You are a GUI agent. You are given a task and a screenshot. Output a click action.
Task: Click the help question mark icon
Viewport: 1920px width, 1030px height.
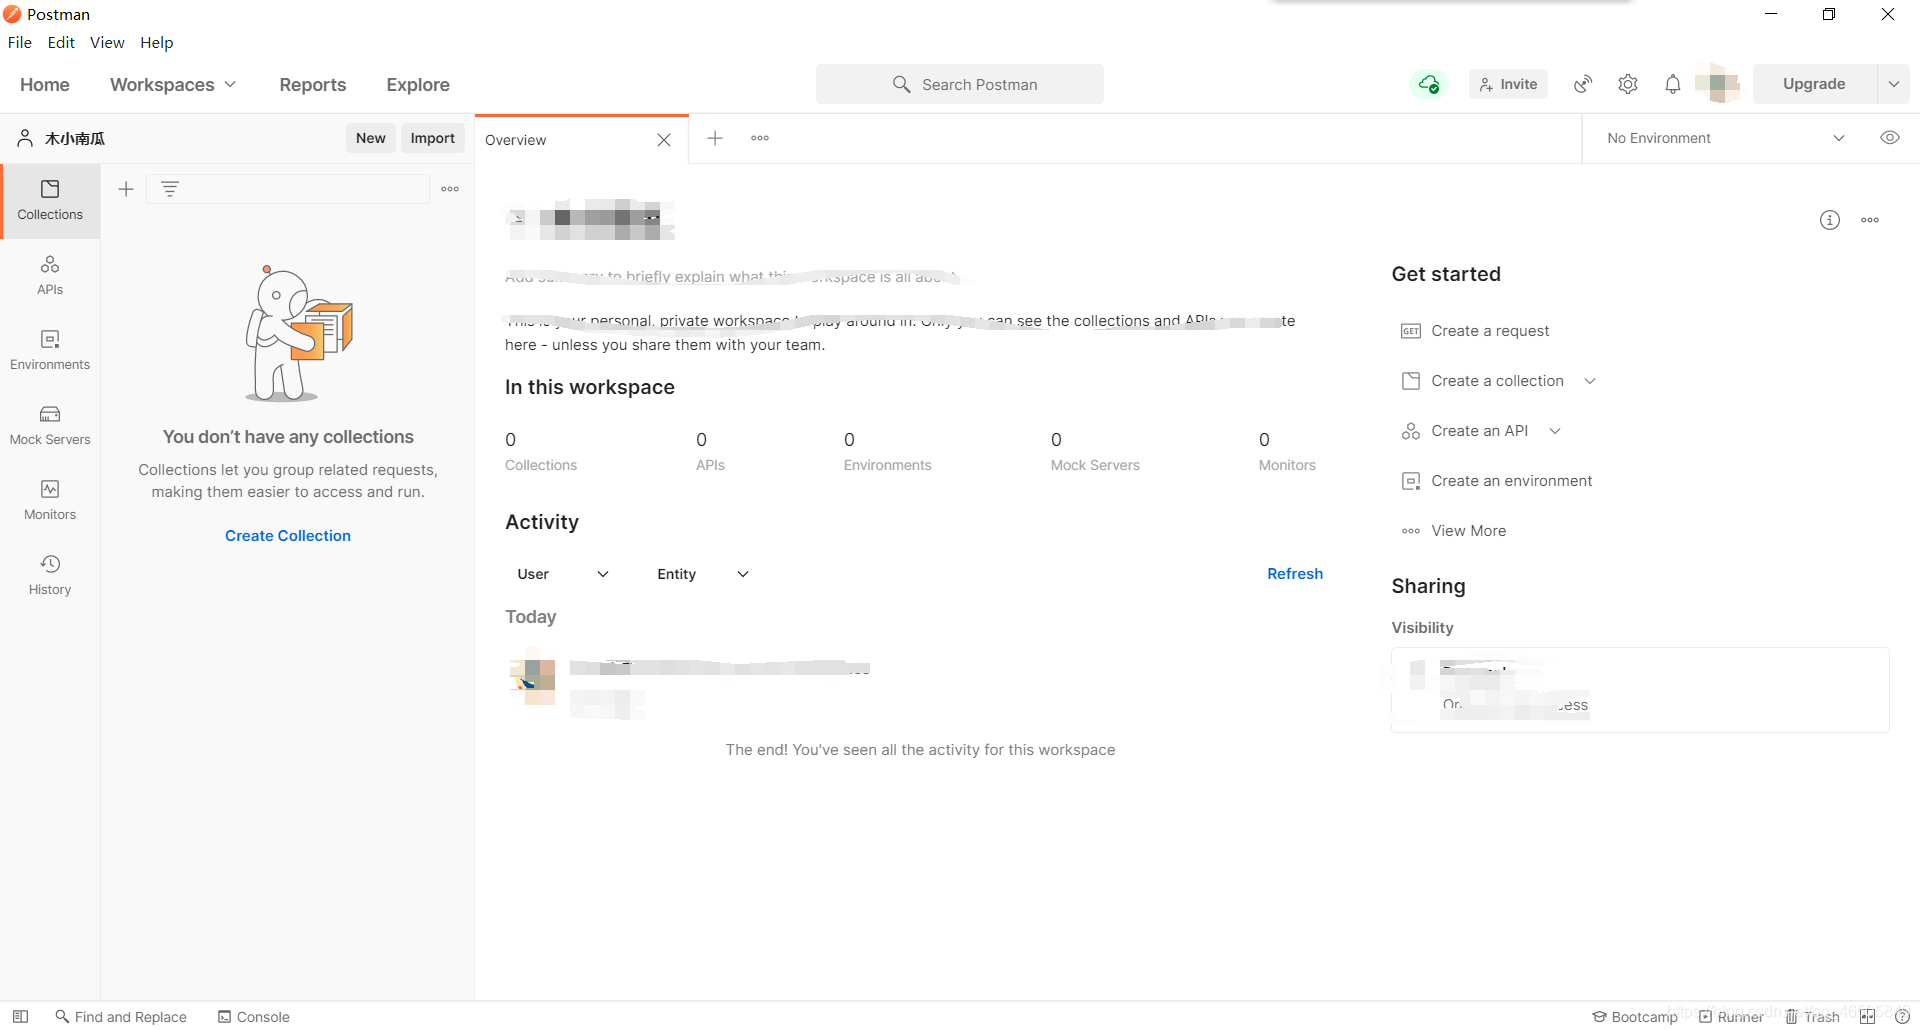coord(1902,1017)
